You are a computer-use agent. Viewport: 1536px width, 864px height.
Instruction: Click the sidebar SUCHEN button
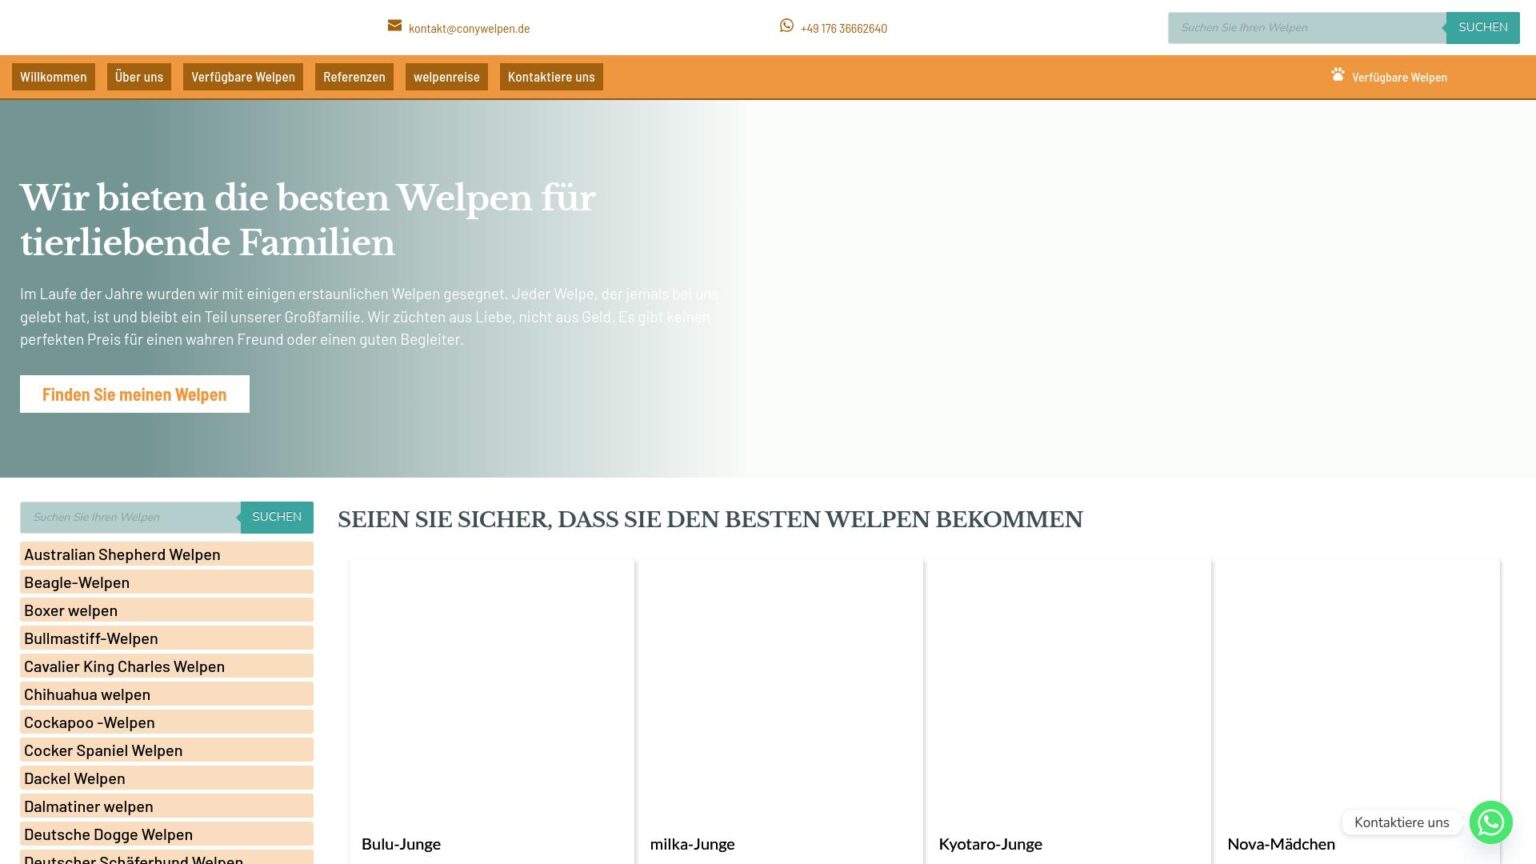coord(277,517)
